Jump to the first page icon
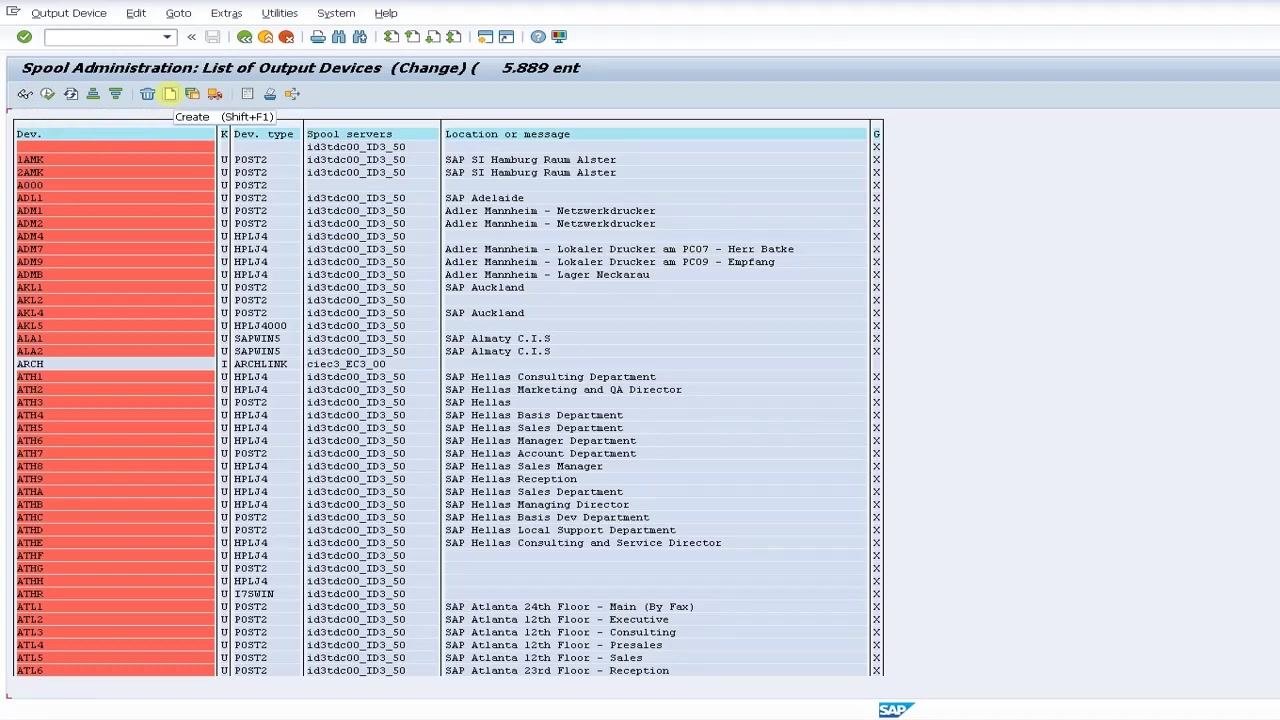This screenshot has width=1280, height=720. 391,37
